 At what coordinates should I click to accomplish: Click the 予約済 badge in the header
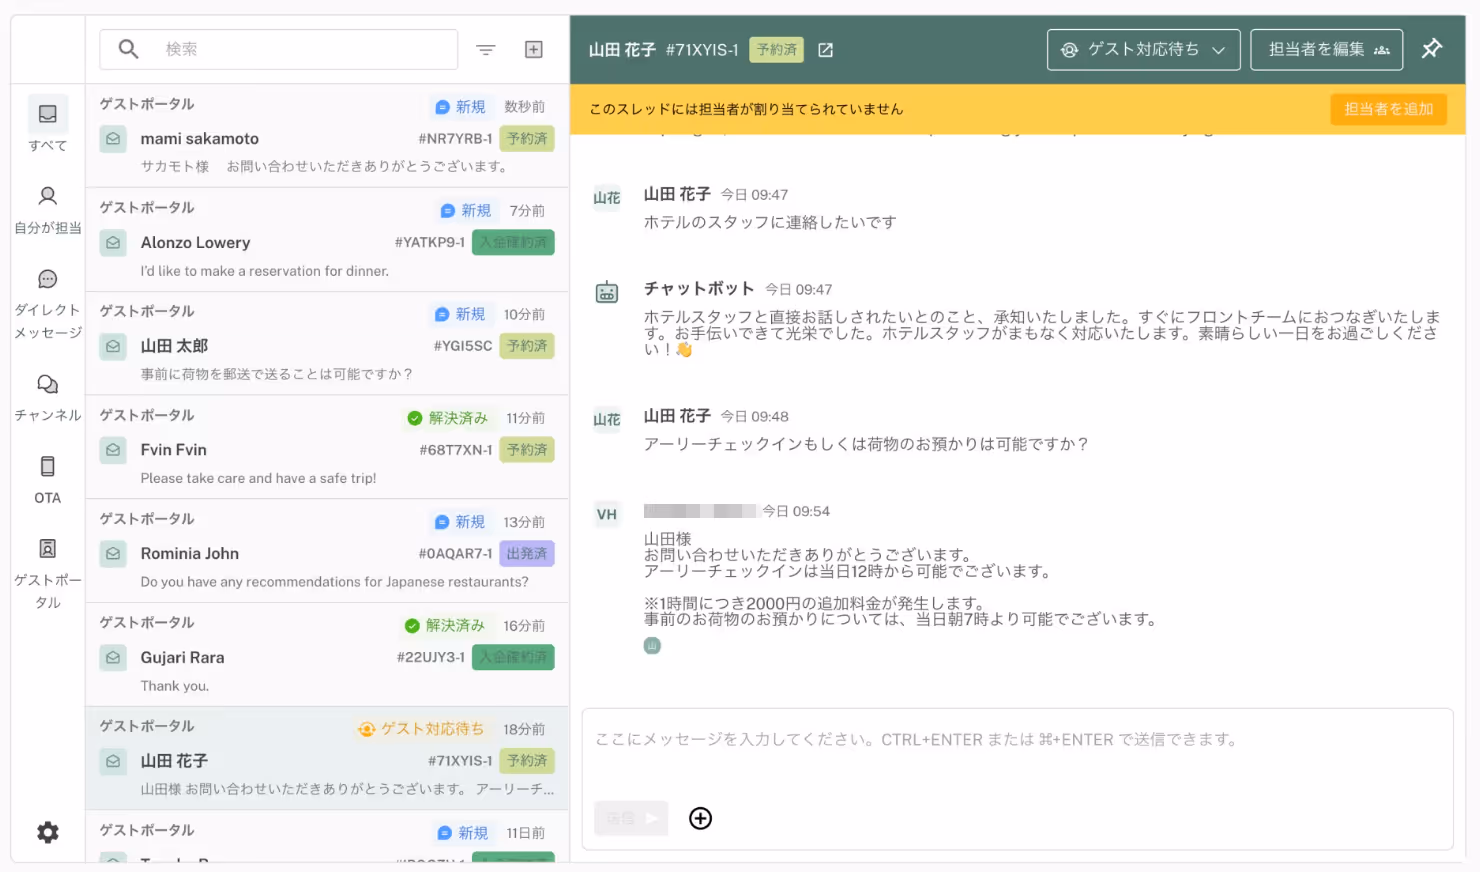pos(777,49)
